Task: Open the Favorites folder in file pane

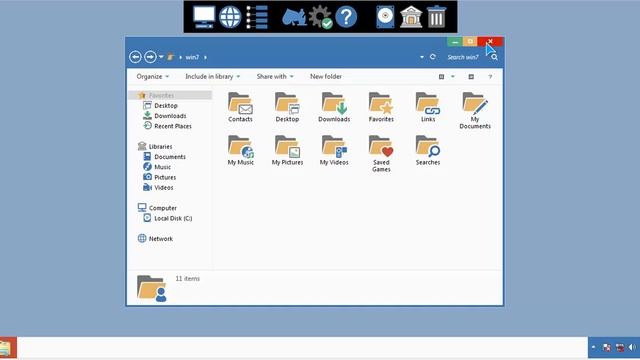Action: (381, 107)
